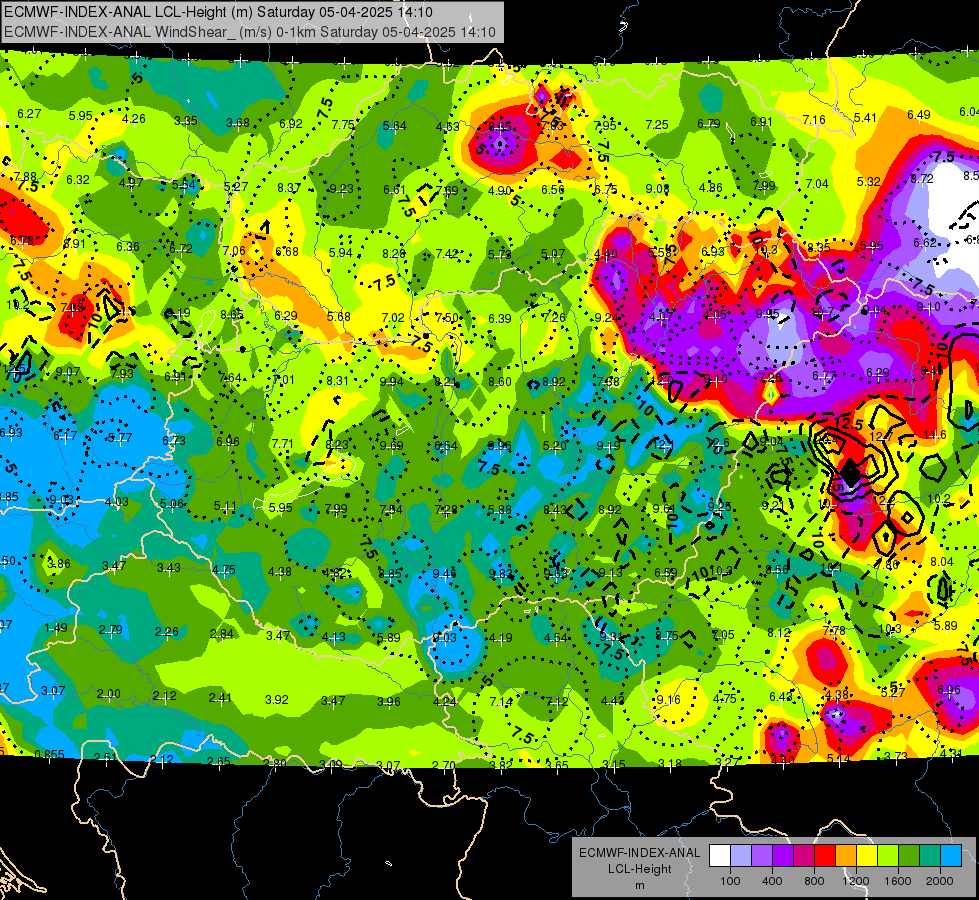Select the white legend color swatch

click(720, 855)
